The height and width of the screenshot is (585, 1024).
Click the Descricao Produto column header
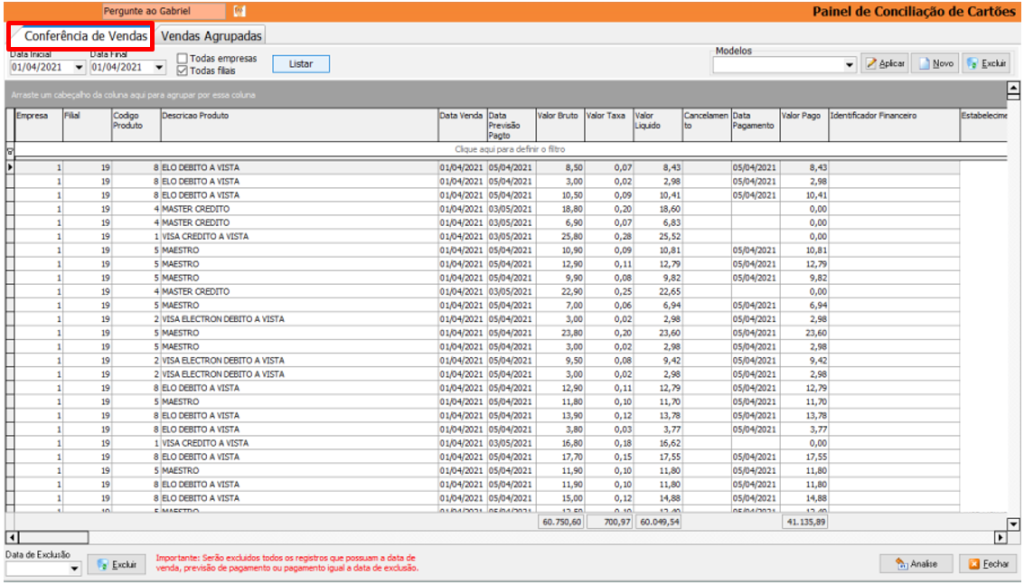(299, 125)
